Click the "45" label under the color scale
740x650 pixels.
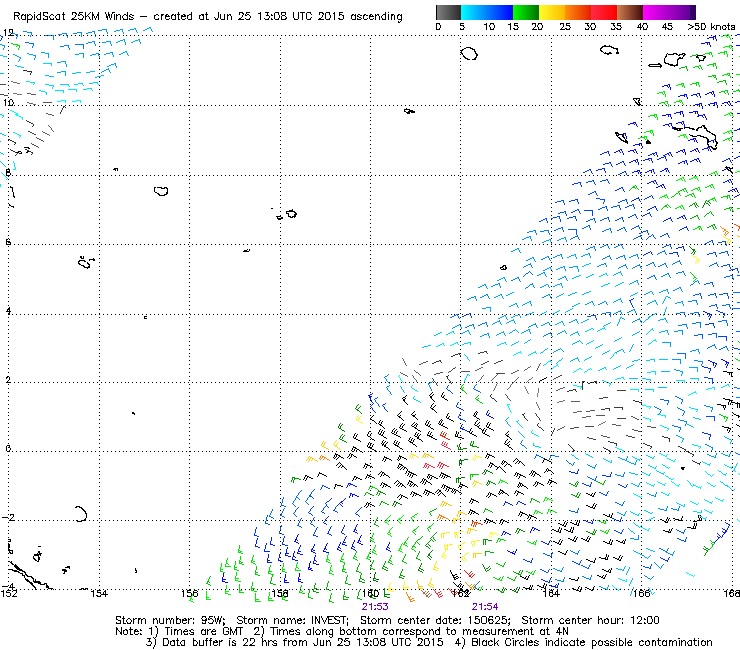tap(667, 27)
